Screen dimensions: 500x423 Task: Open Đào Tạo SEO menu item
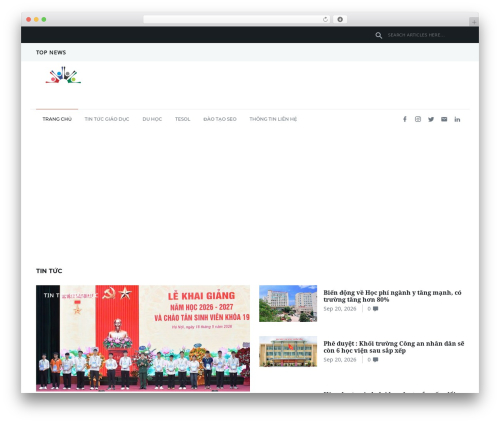point(220,119)
